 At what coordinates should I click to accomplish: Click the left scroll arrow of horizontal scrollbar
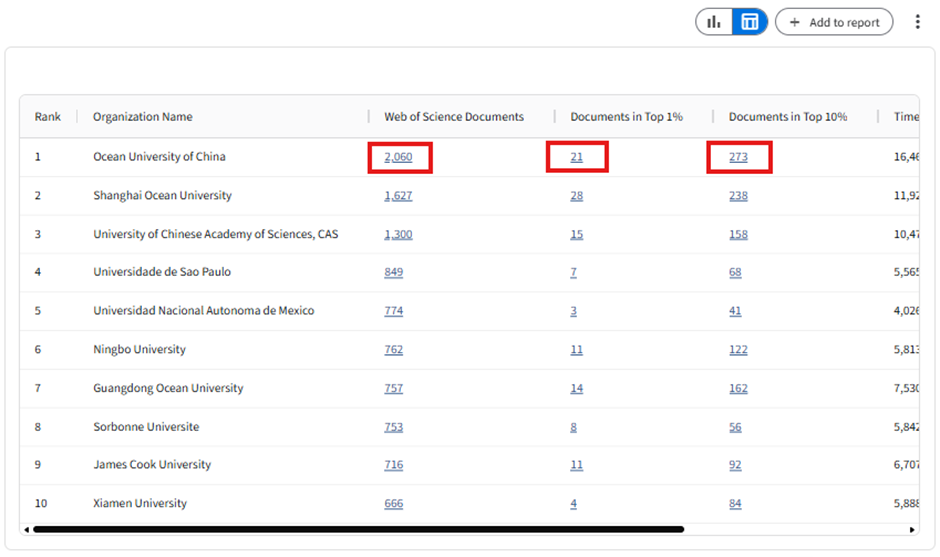(26, 530)
